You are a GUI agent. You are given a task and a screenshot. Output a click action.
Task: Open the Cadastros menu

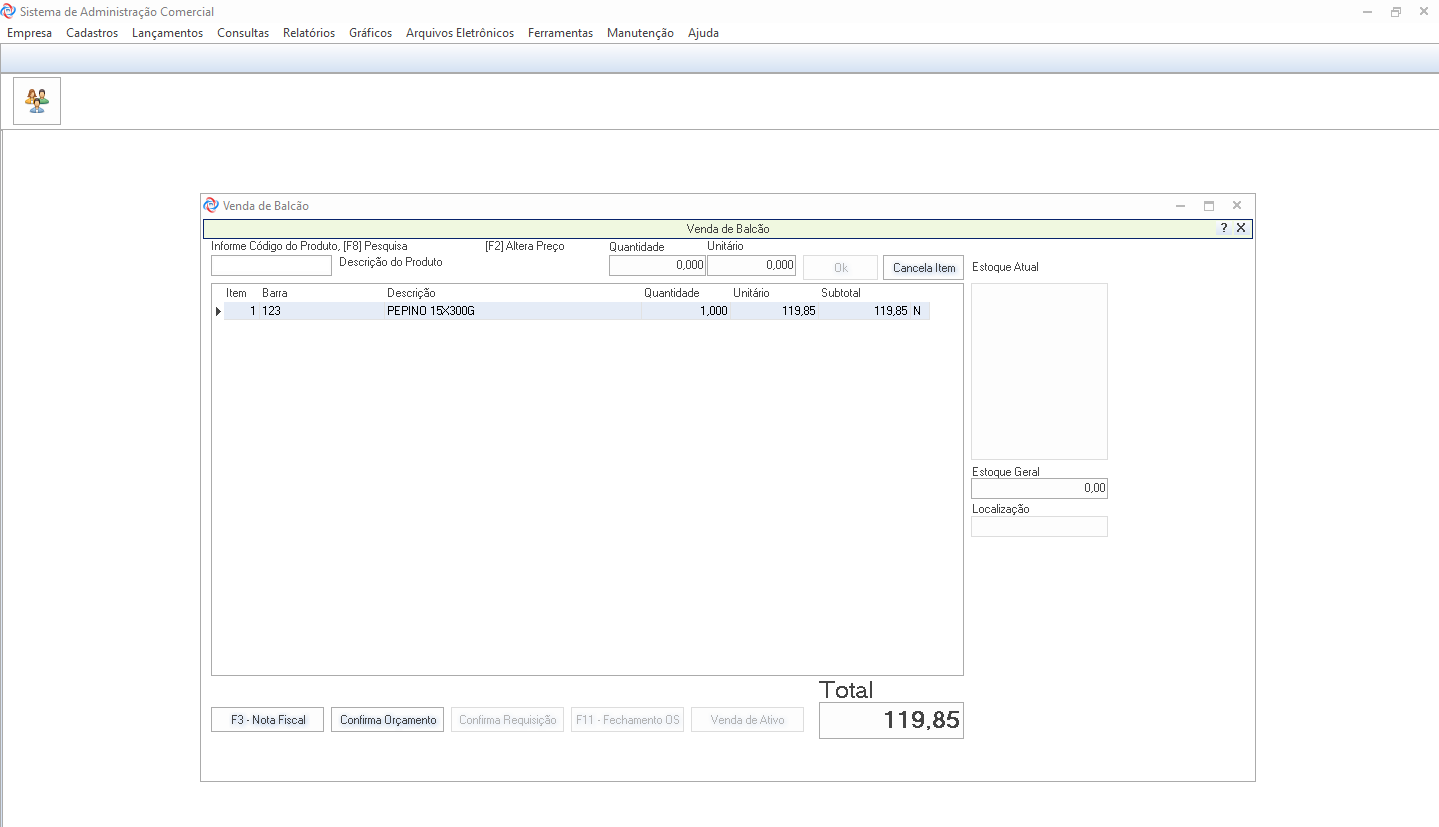click(92, 33)
